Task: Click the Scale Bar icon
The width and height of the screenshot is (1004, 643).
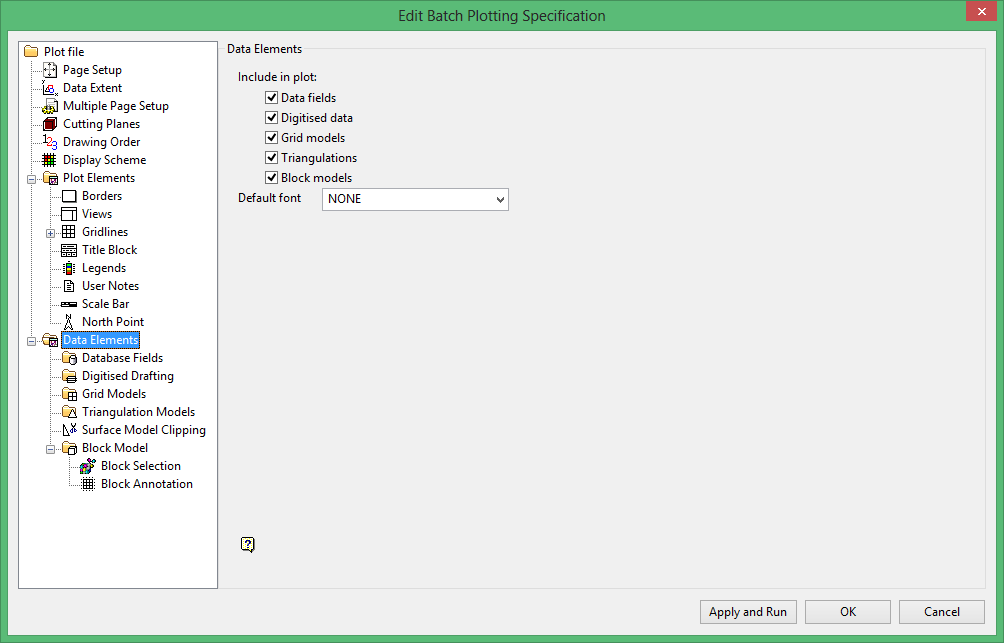Action: 69,304
